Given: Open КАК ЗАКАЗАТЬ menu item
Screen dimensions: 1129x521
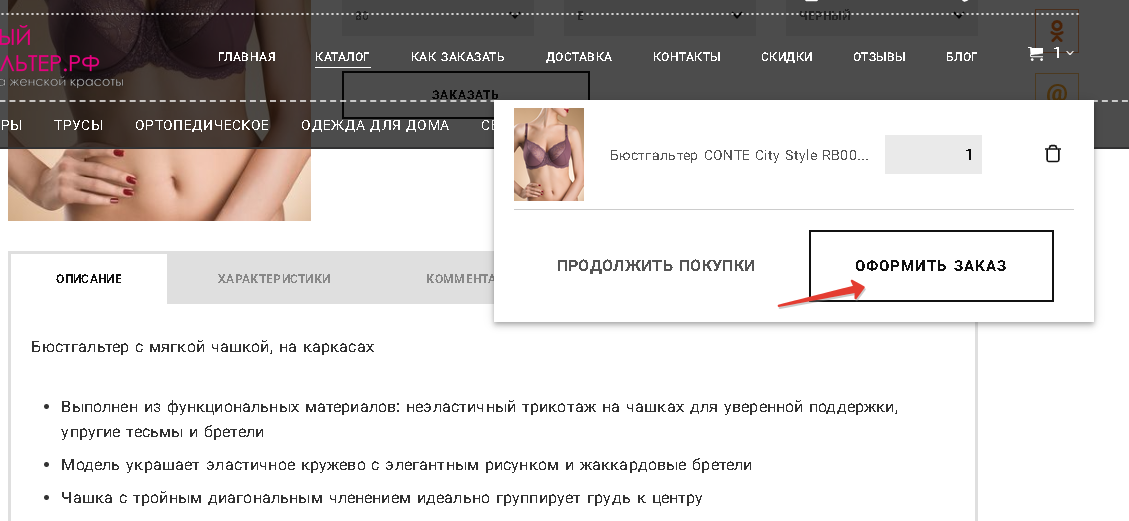Looking at the screenshot, I should pyautogui.click(x=457, y=57).
